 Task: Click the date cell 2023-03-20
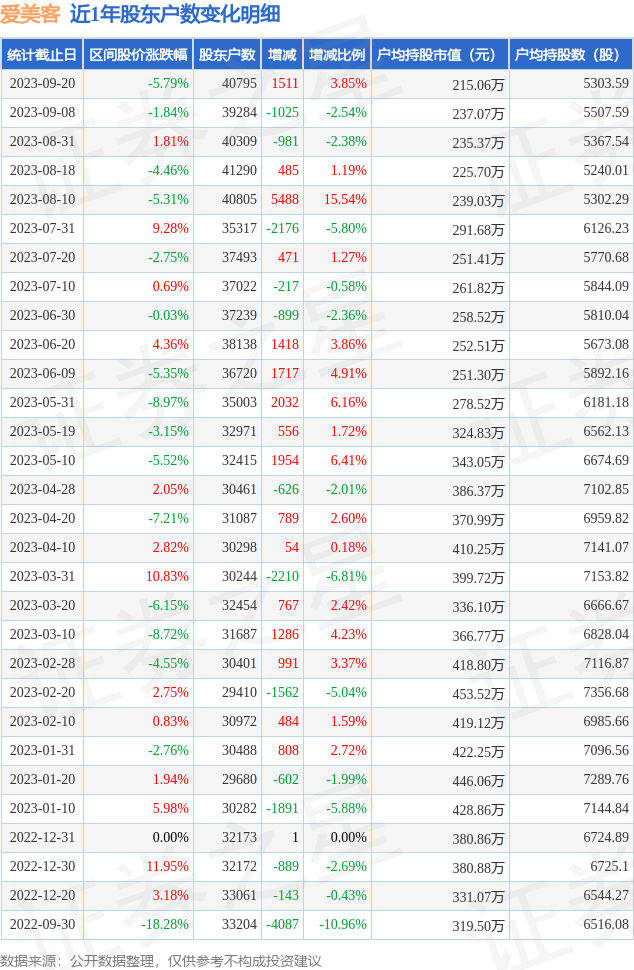coord(42,605)
